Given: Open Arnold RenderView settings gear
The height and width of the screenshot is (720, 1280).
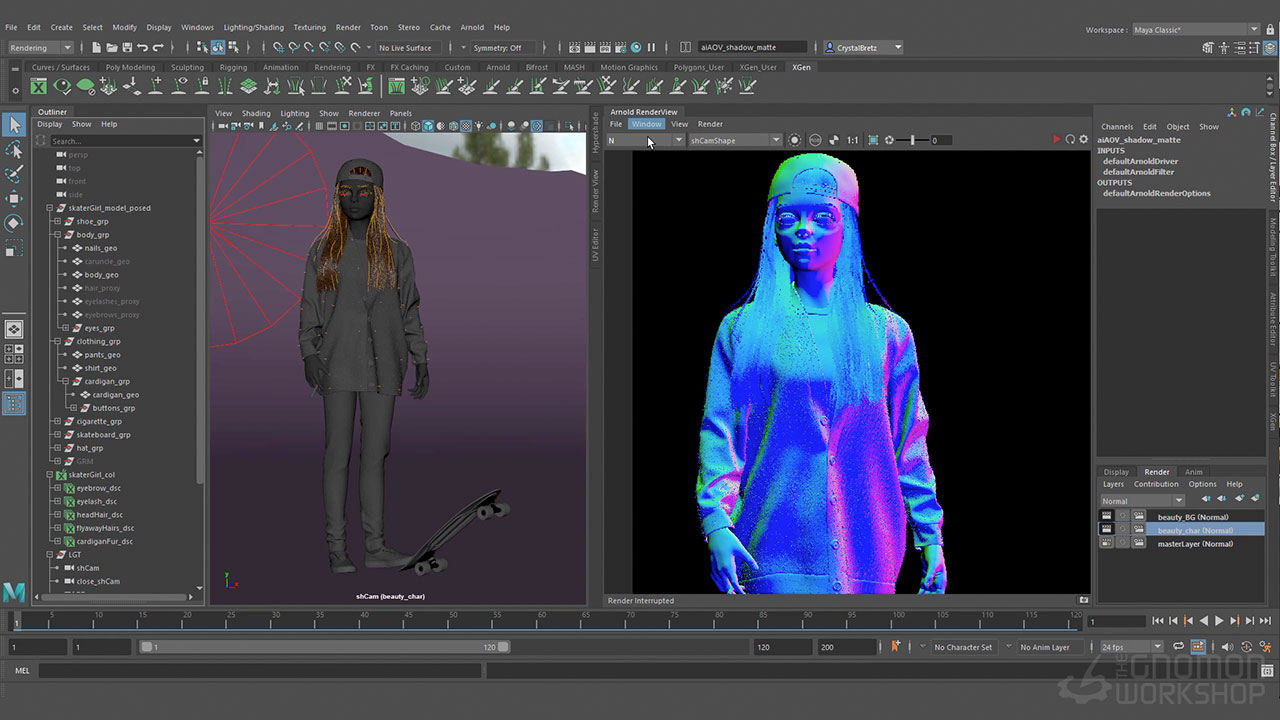Looking at the screenshot, I should tap(1083, 140).
